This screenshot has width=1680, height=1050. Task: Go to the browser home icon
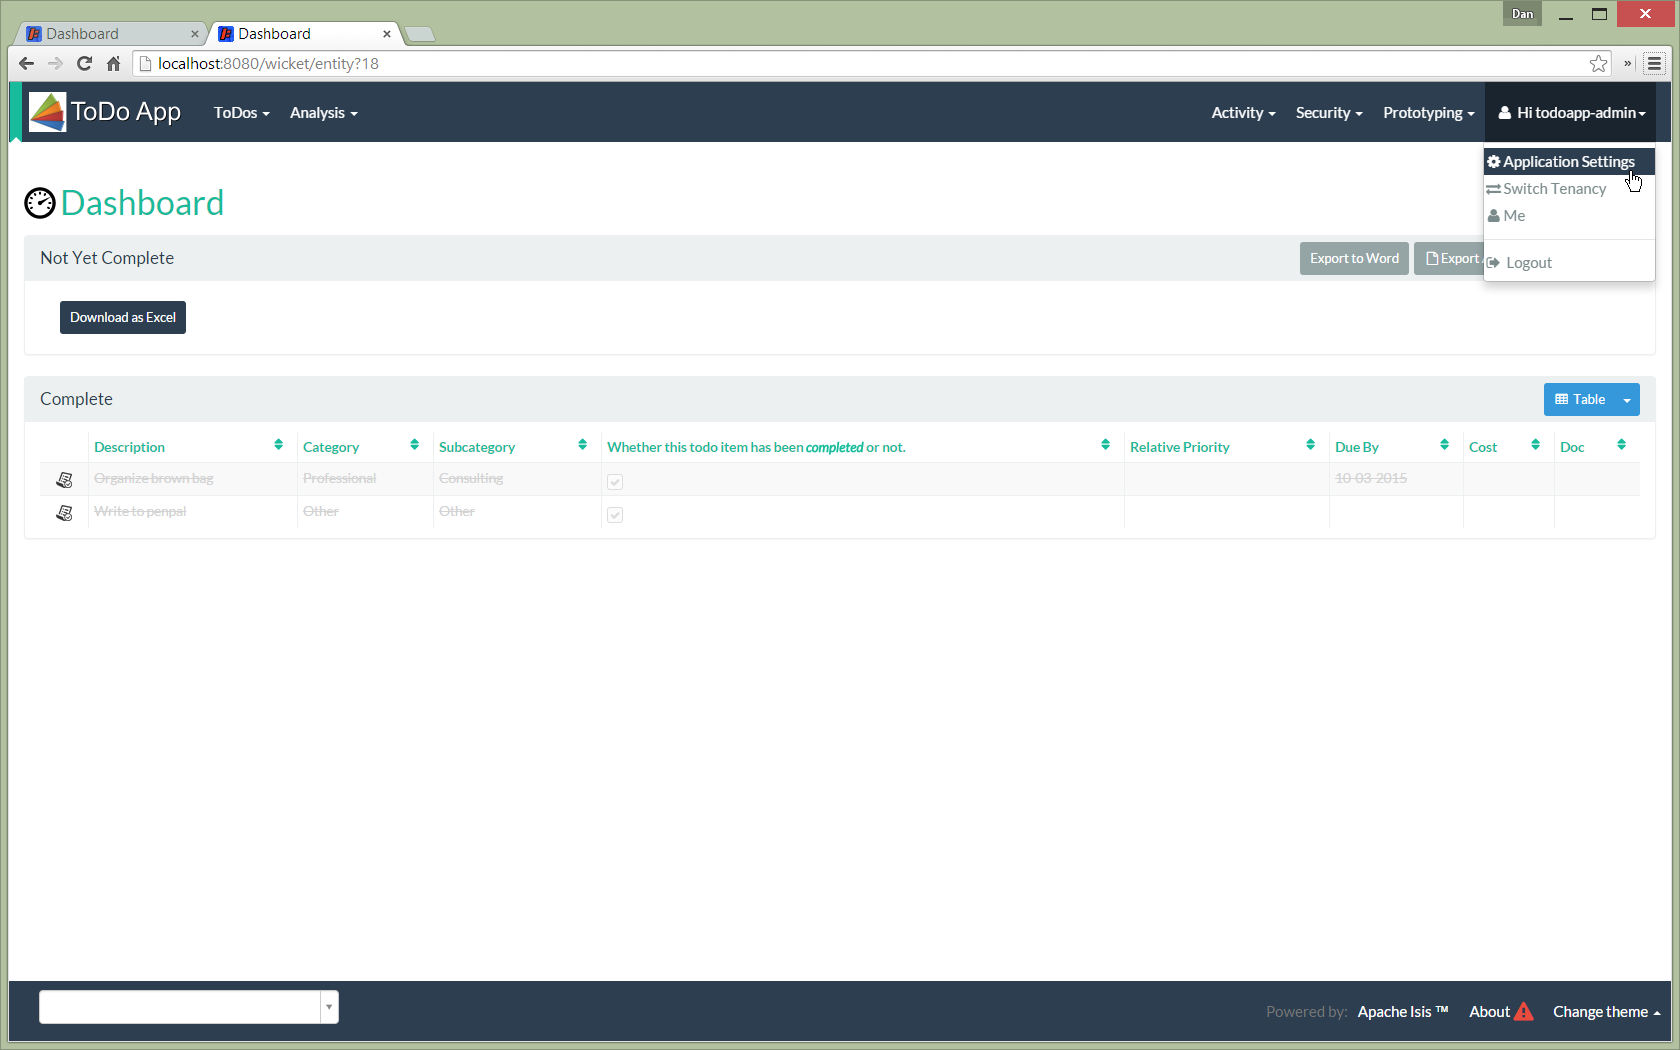pyautogui.click(x=113, y=64)
